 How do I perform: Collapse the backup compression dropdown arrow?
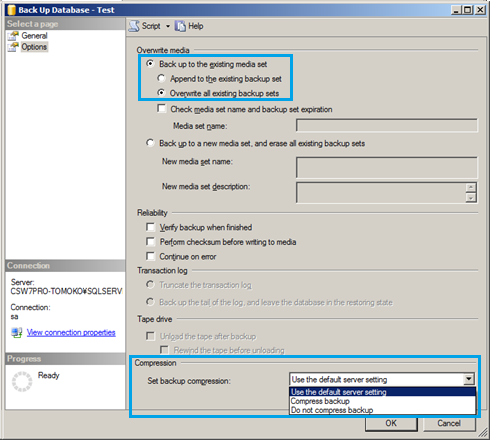coord(469,379)
